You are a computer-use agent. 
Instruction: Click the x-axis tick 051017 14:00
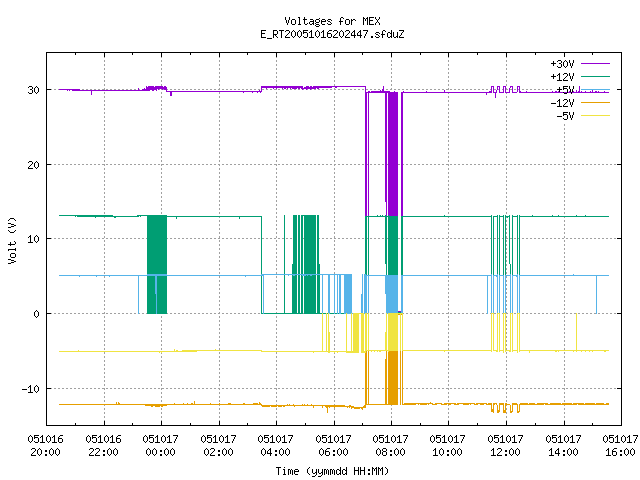pos(564,445)
